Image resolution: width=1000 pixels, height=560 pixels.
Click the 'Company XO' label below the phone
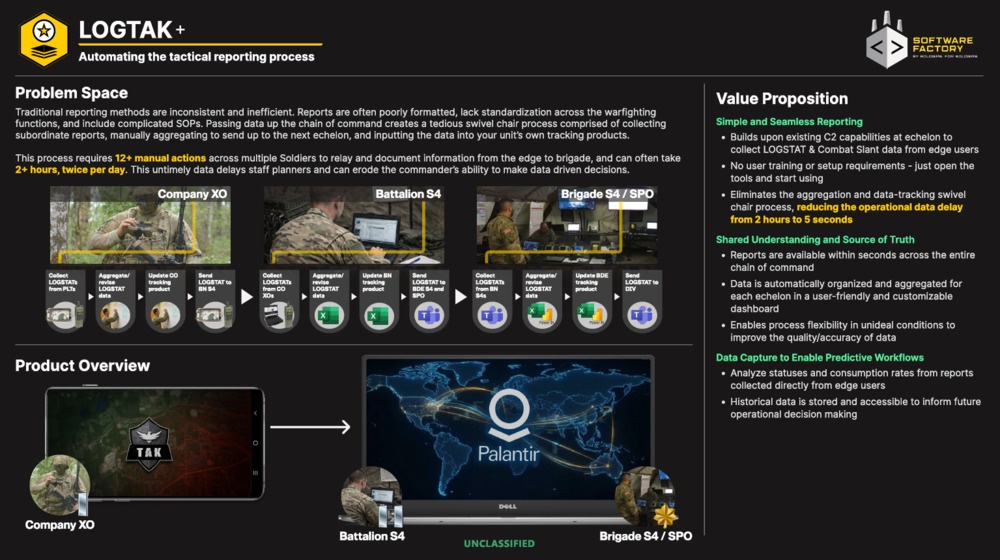(x=59, y=525)
